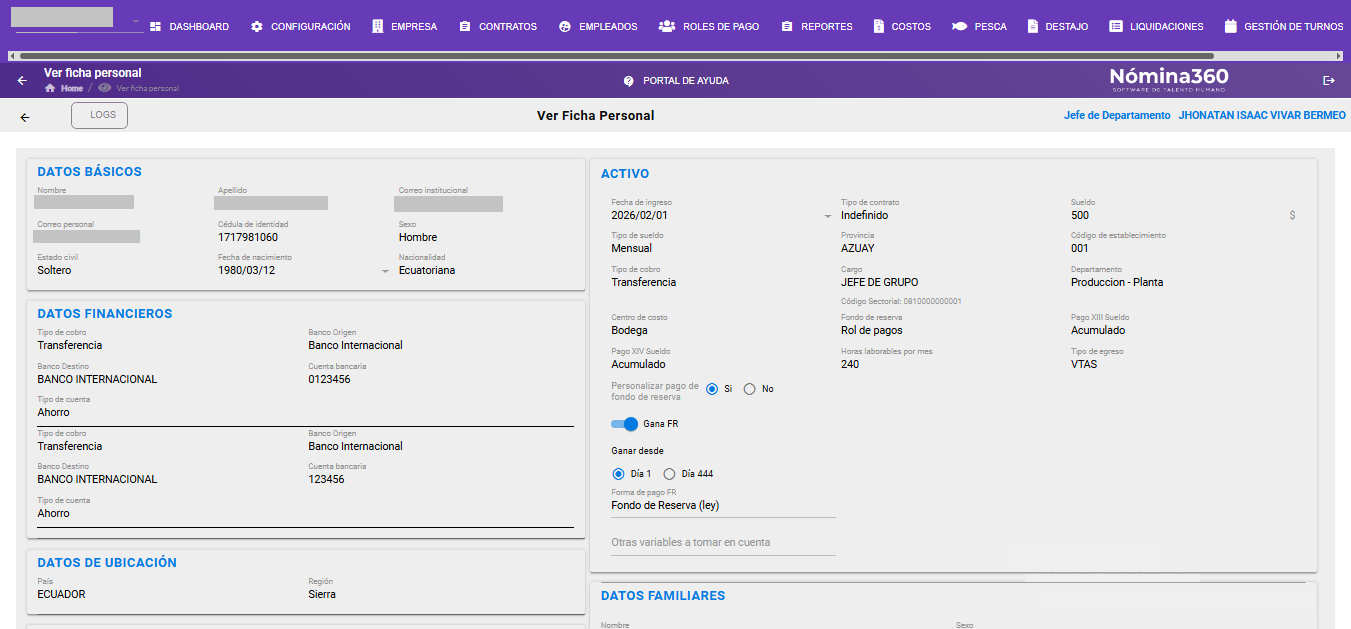Open the Dashboard menu icon
Viewport: 1351px width, 629px height.
click(x=156, y=27)
